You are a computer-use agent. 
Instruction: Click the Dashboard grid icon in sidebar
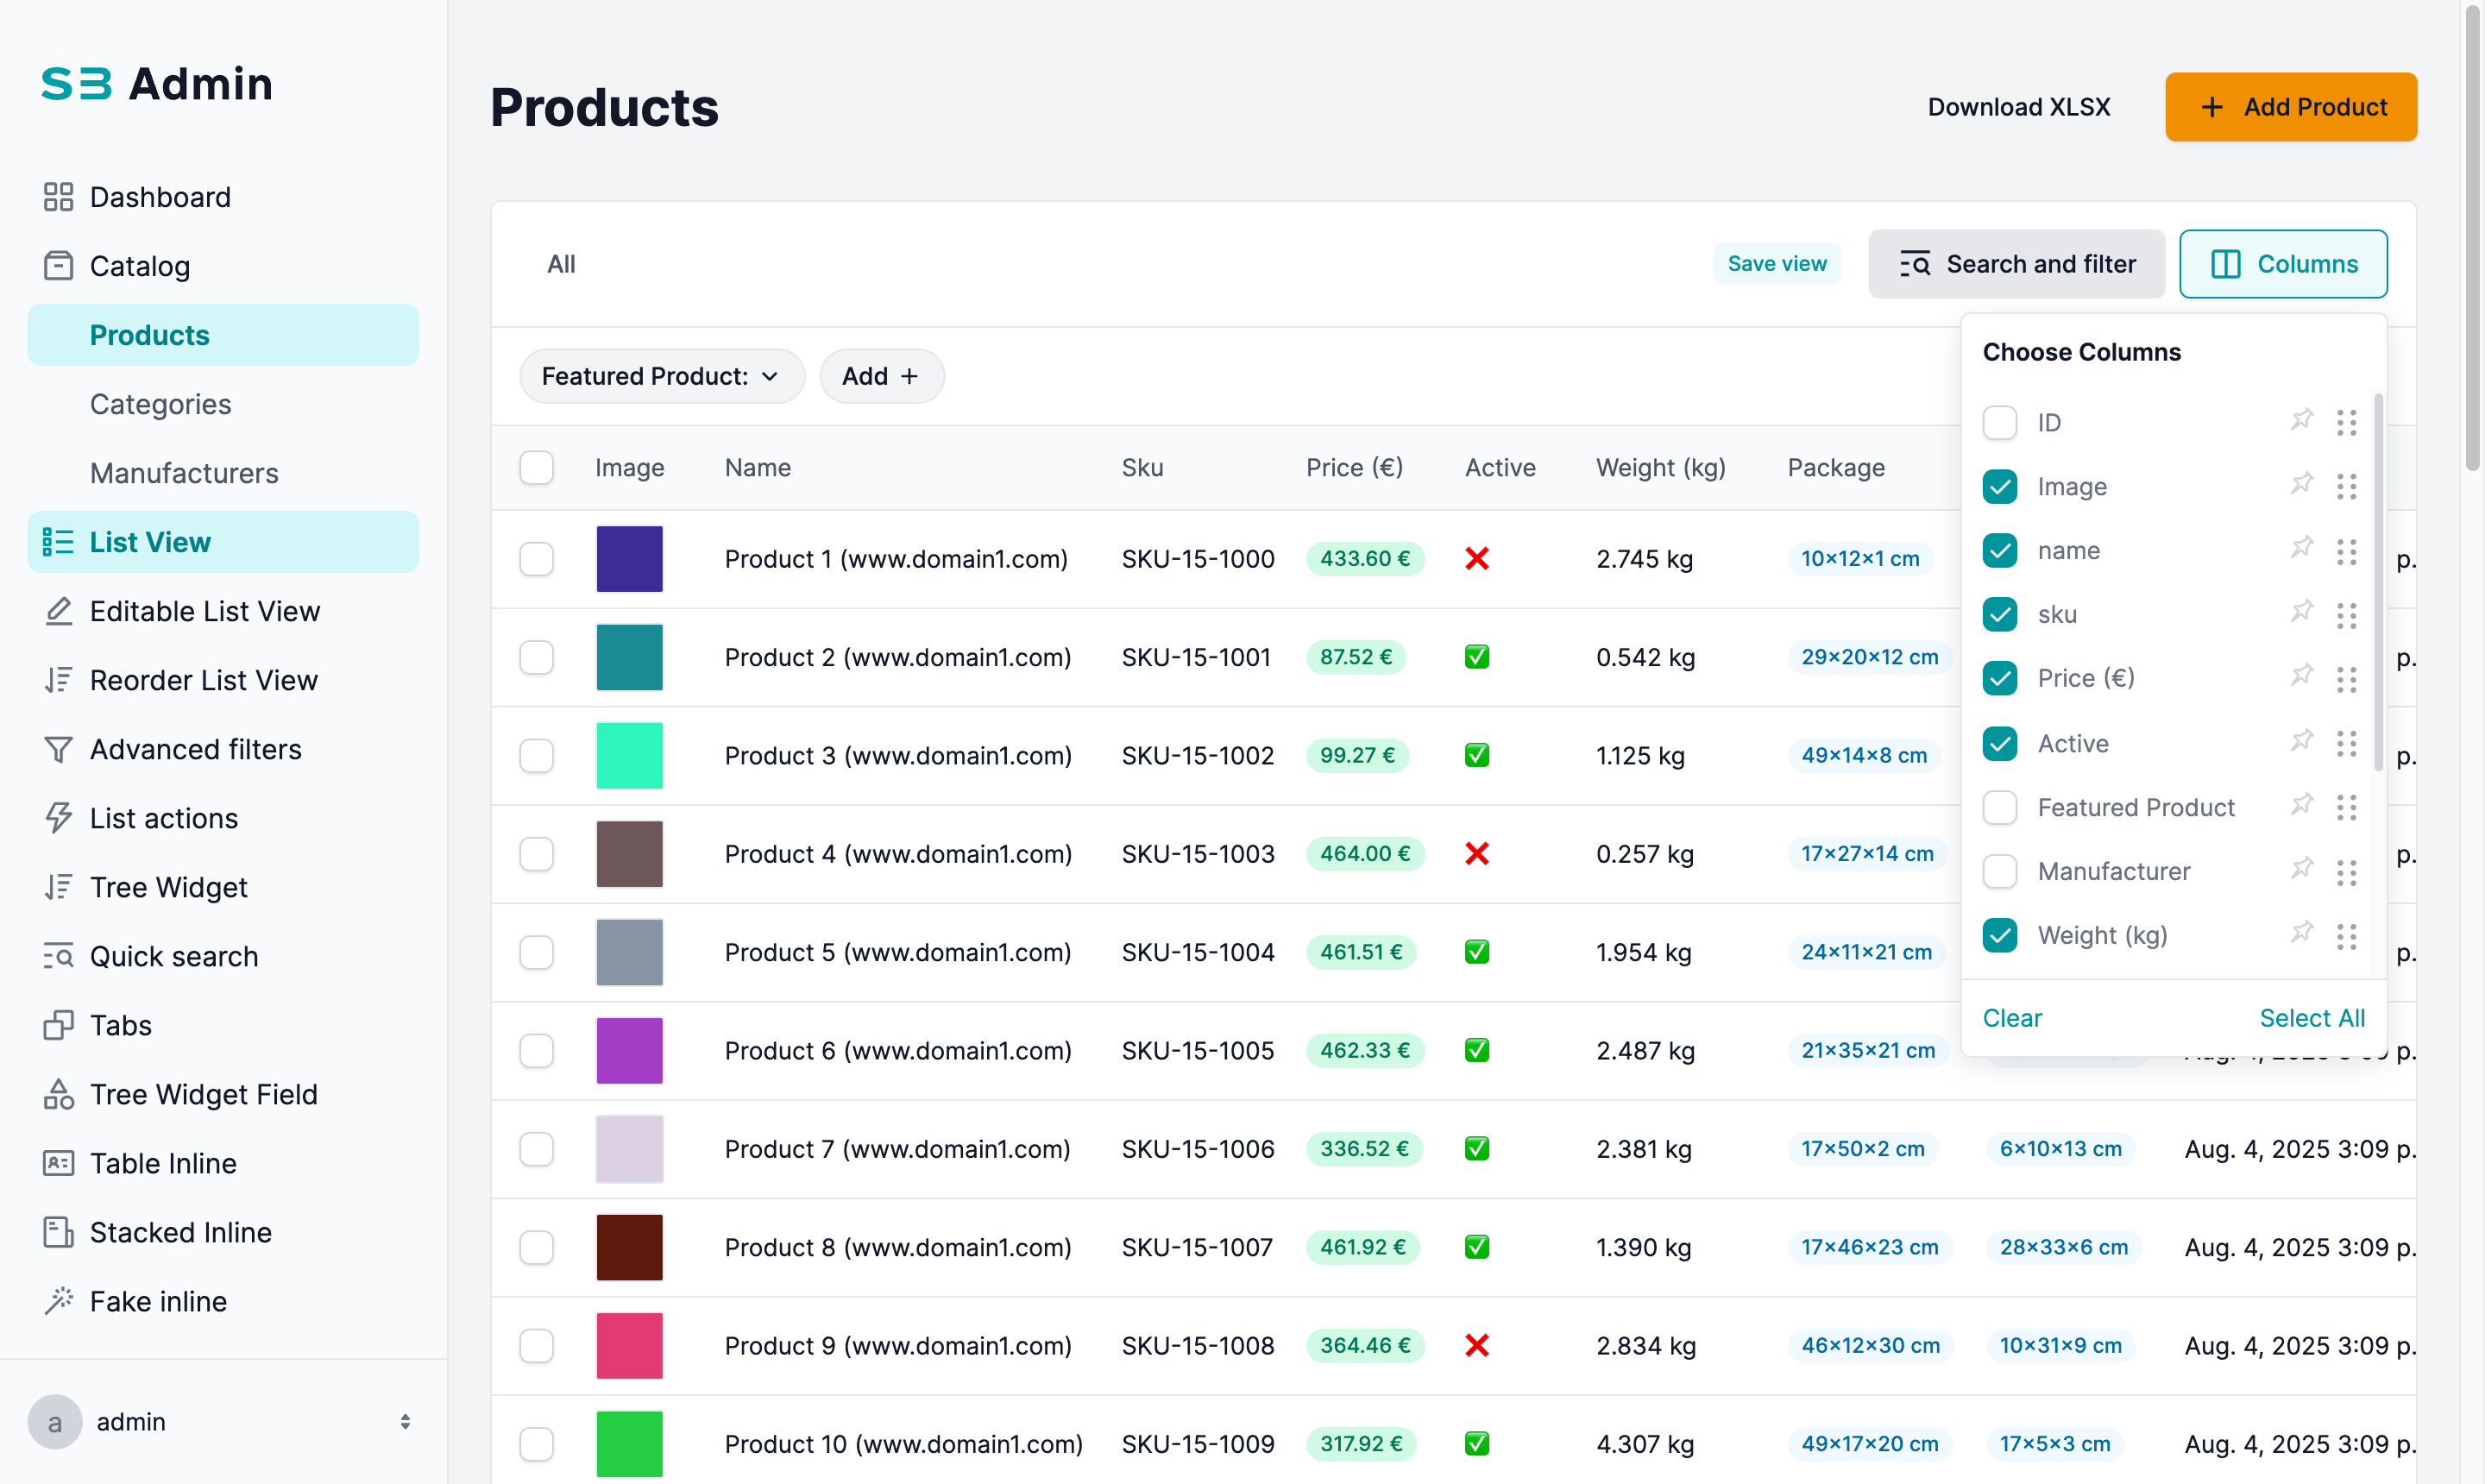point(58,197)
